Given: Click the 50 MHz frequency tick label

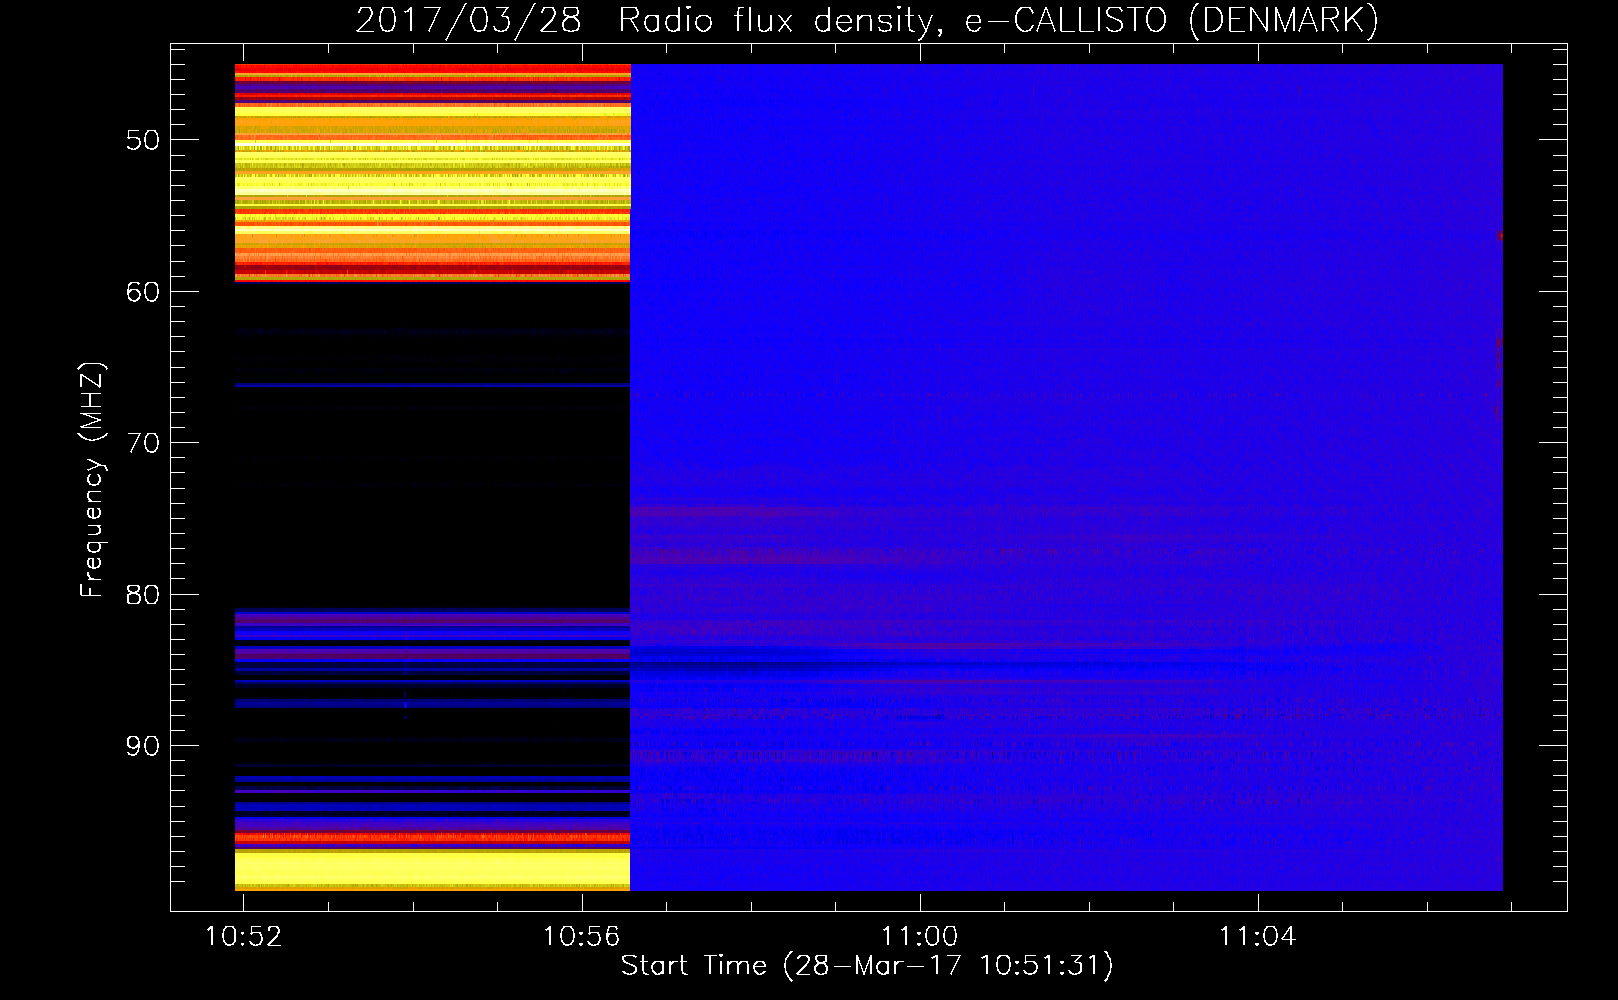Looking at the screenshot, I should (x=143, y=140).
